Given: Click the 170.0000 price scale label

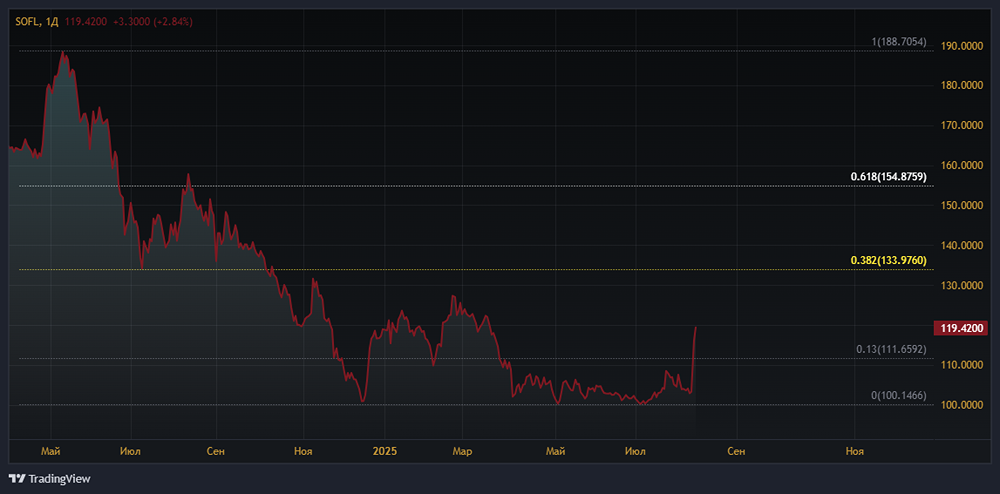Looking at the screenshot, I should (x=962, y=126).
